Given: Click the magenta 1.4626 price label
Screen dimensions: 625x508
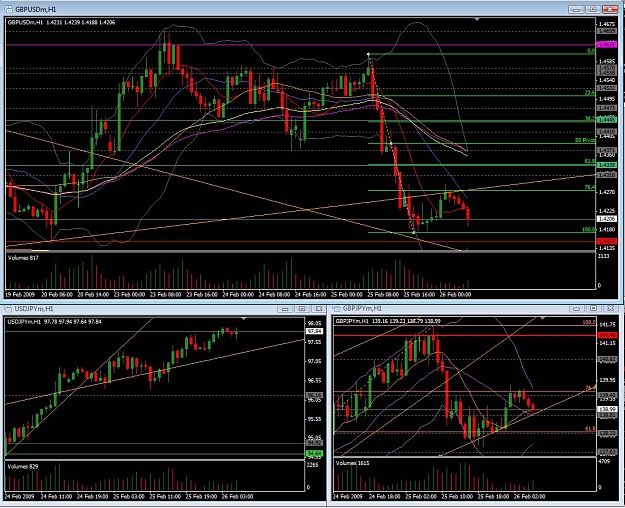Looking at the screenshot, I should coord(606,45).
